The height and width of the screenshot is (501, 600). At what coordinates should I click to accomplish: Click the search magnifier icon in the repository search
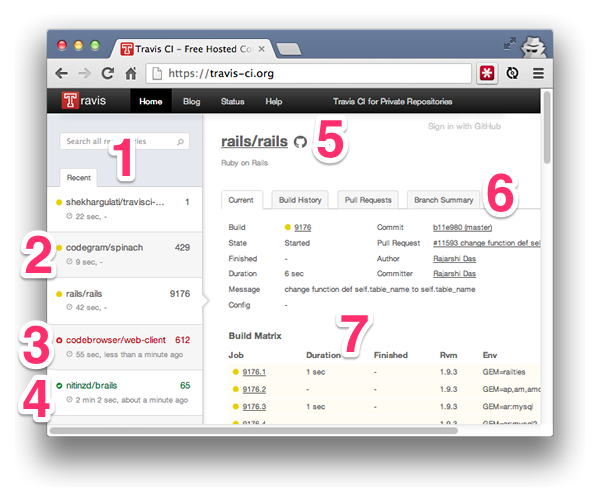click(x=180, y=142)
